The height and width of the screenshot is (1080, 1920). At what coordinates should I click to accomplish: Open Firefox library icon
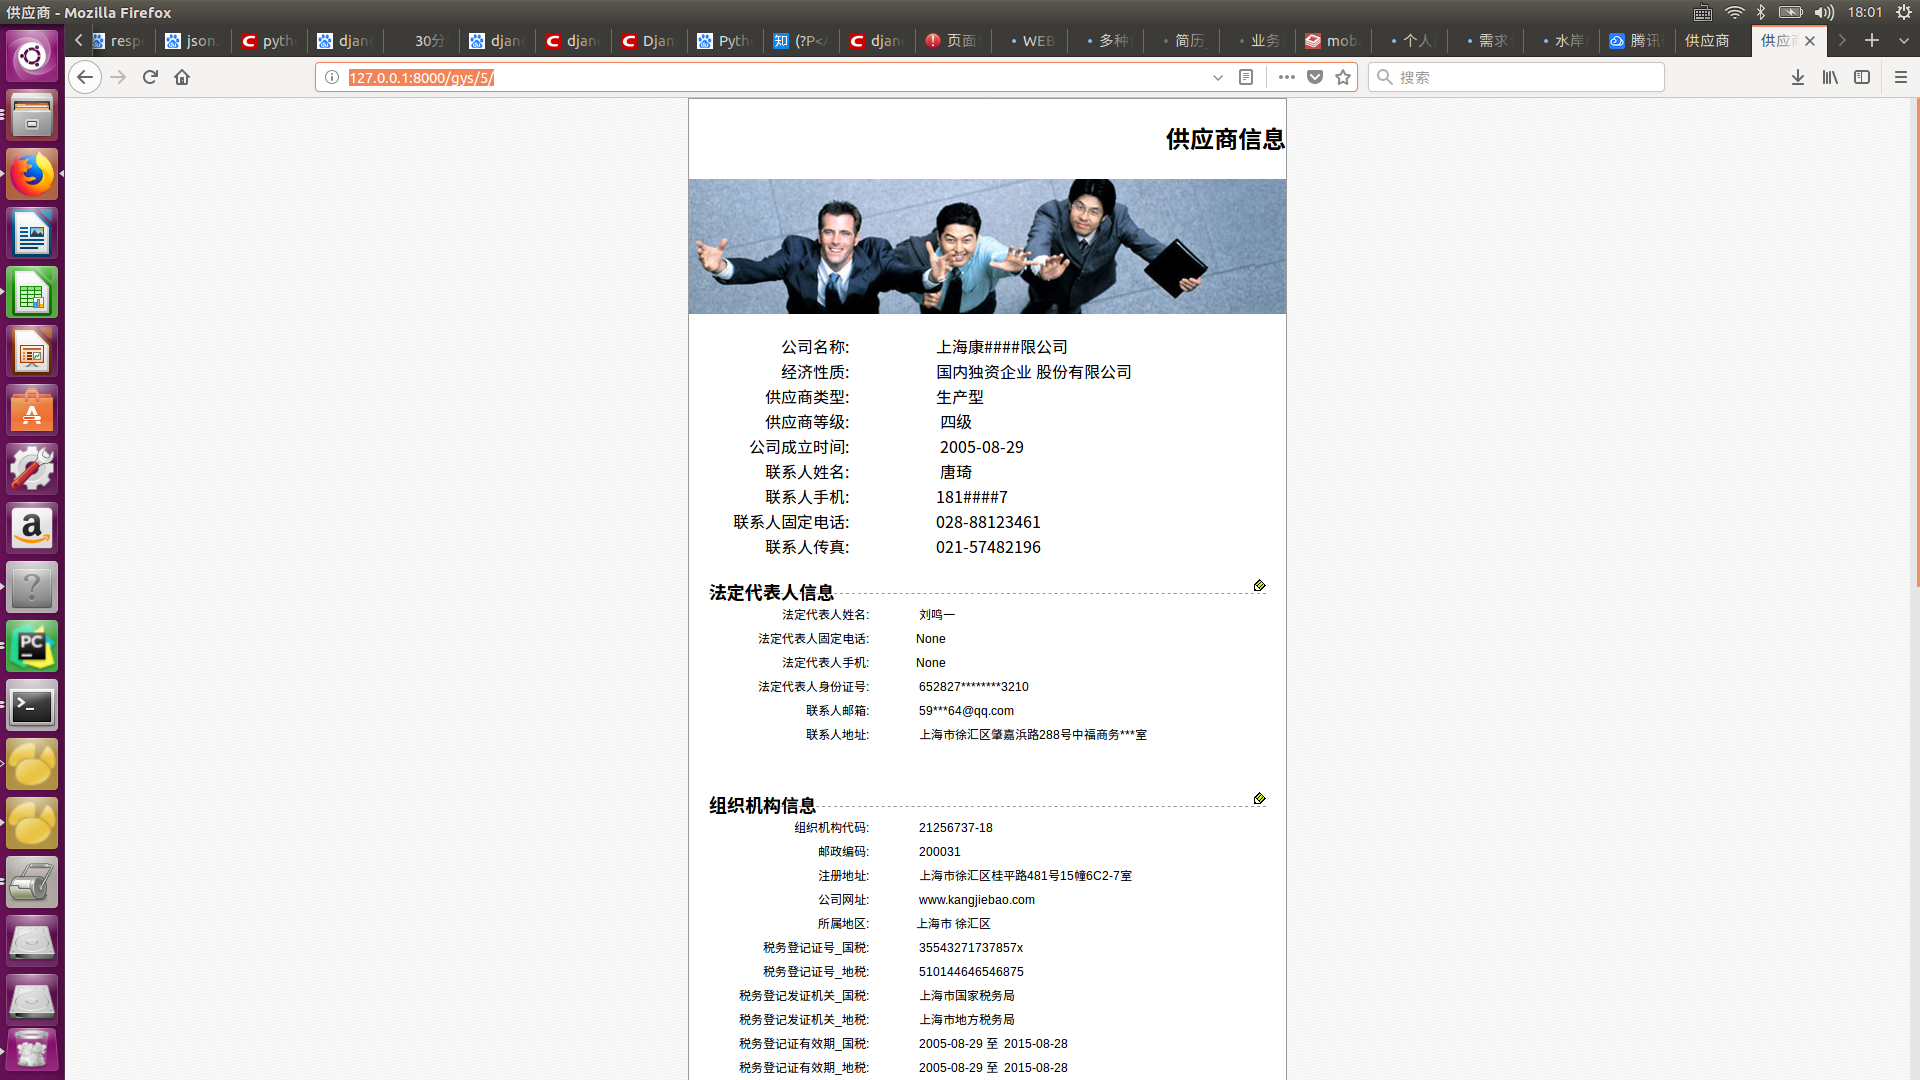[1830, 77]
